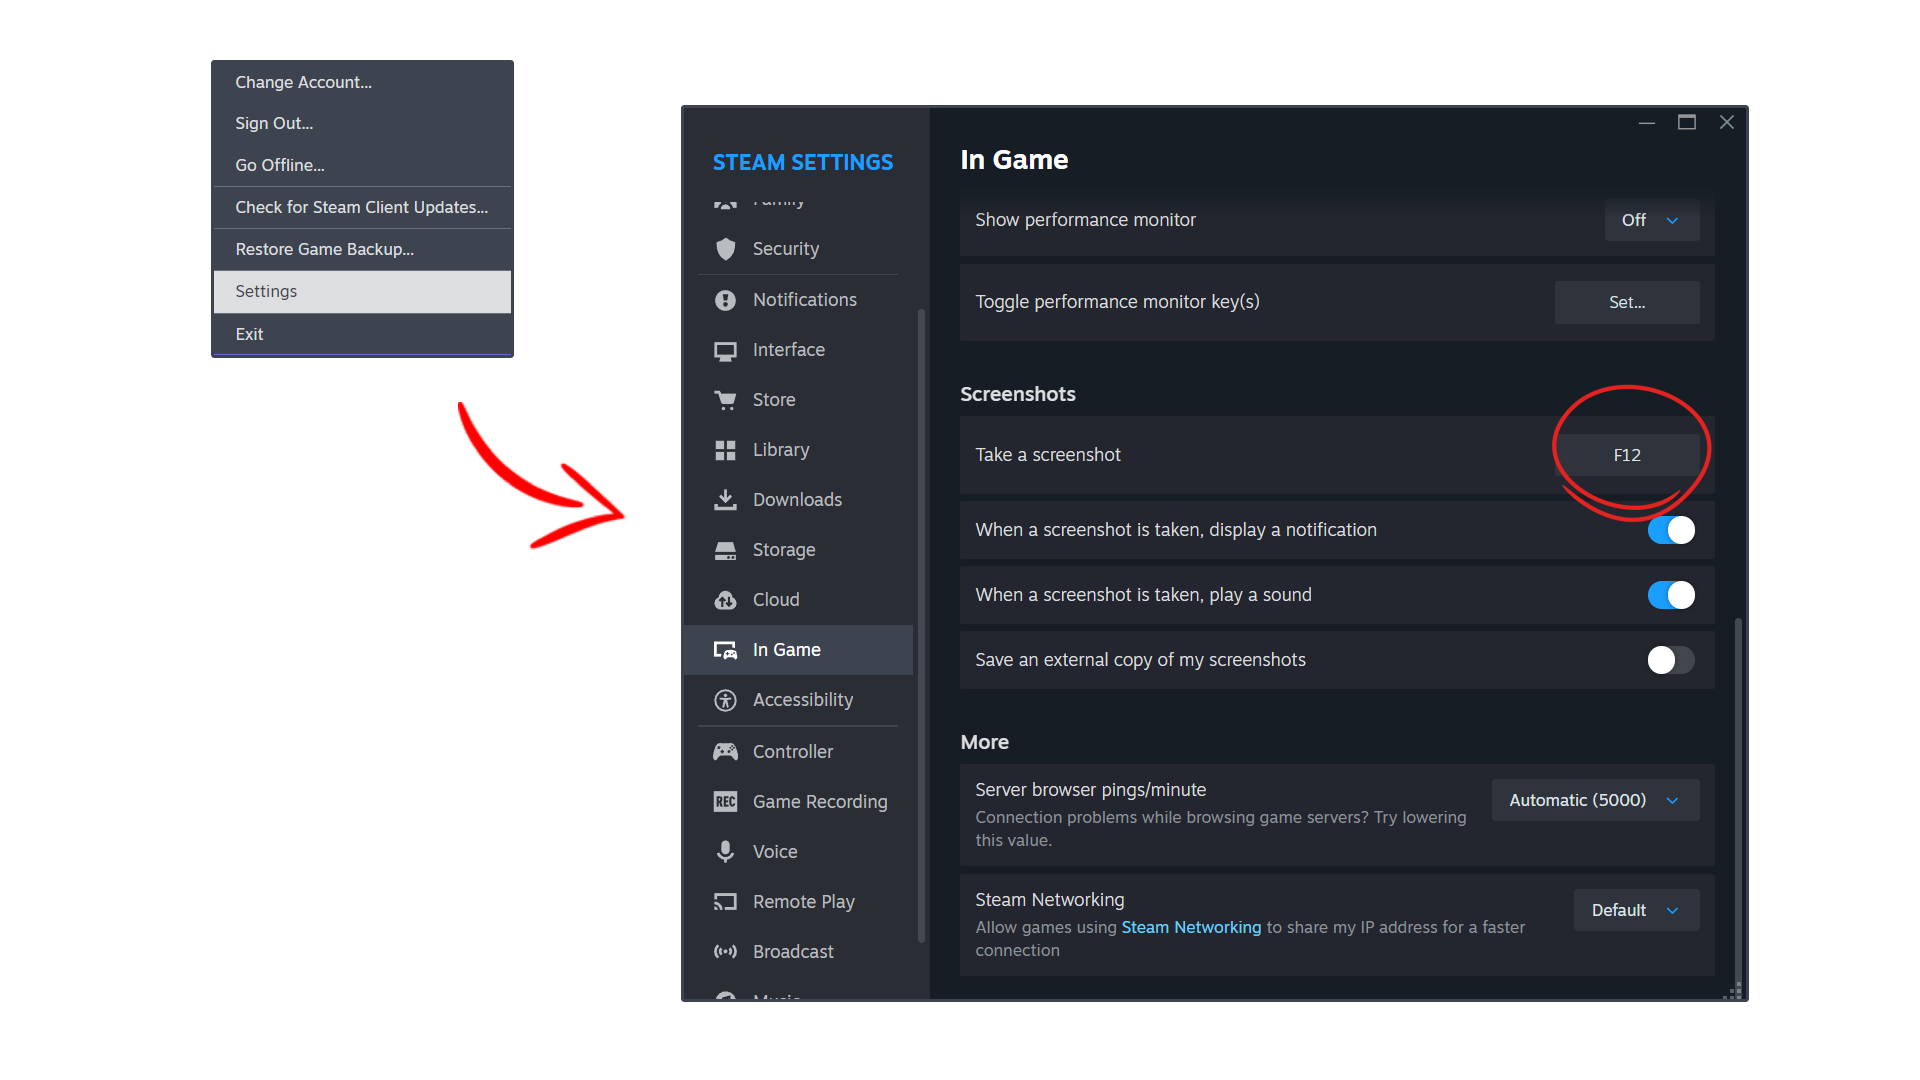
Task: Choose Restore Game Backup menu entry
Action: pyautogui.click(x=362, y=249)
